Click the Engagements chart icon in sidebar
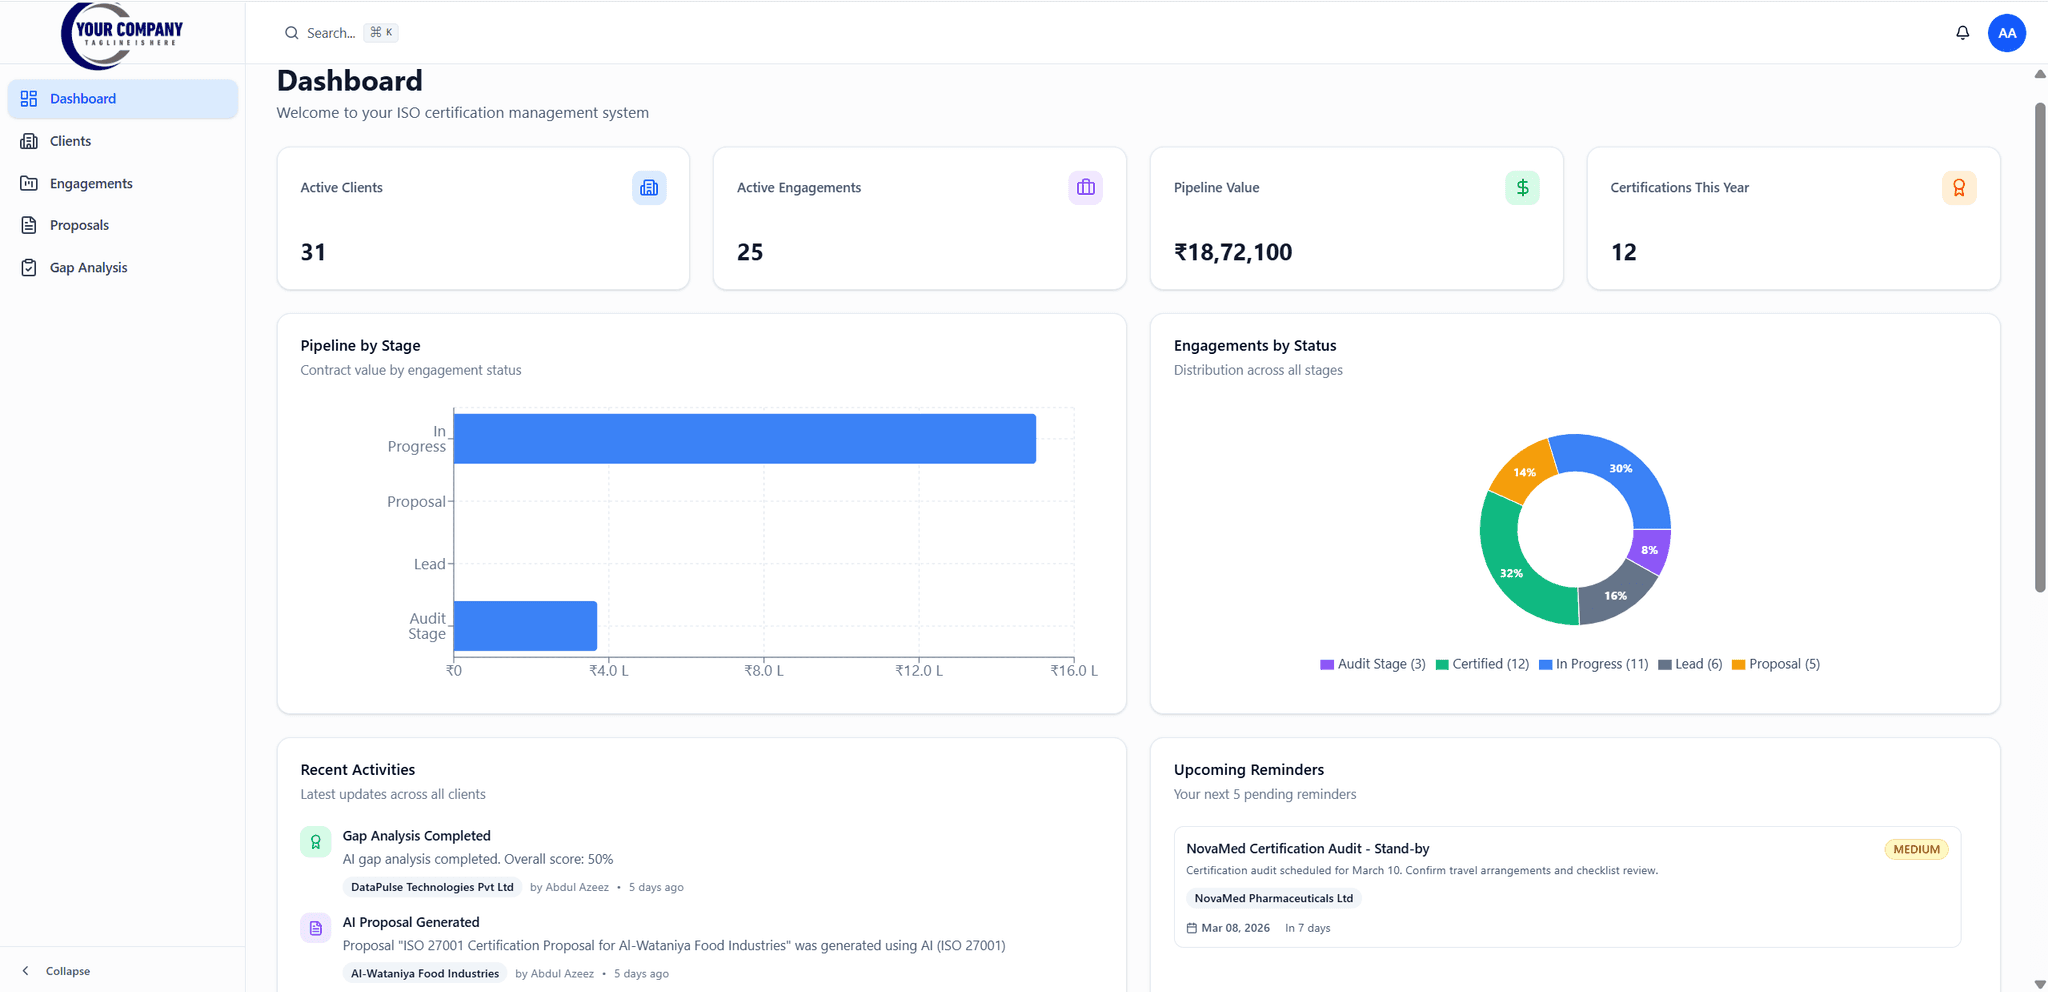The height and width of the screenshot is (992, 2048). (x=29, y=183)
